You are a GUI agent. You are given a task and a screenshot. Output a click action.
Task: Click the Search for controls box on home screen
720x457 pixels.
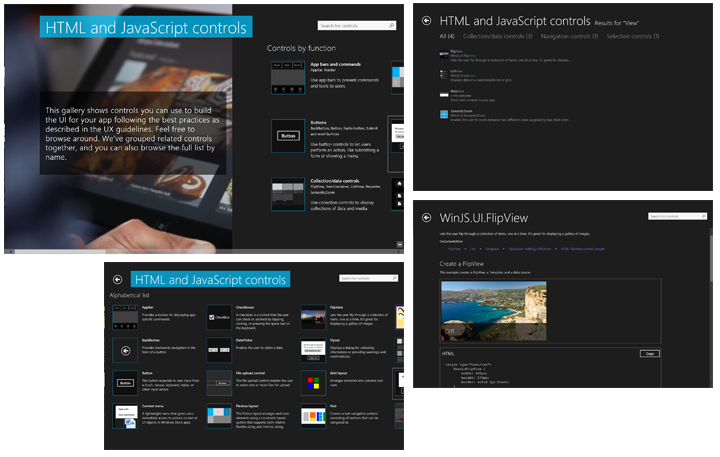357,25
